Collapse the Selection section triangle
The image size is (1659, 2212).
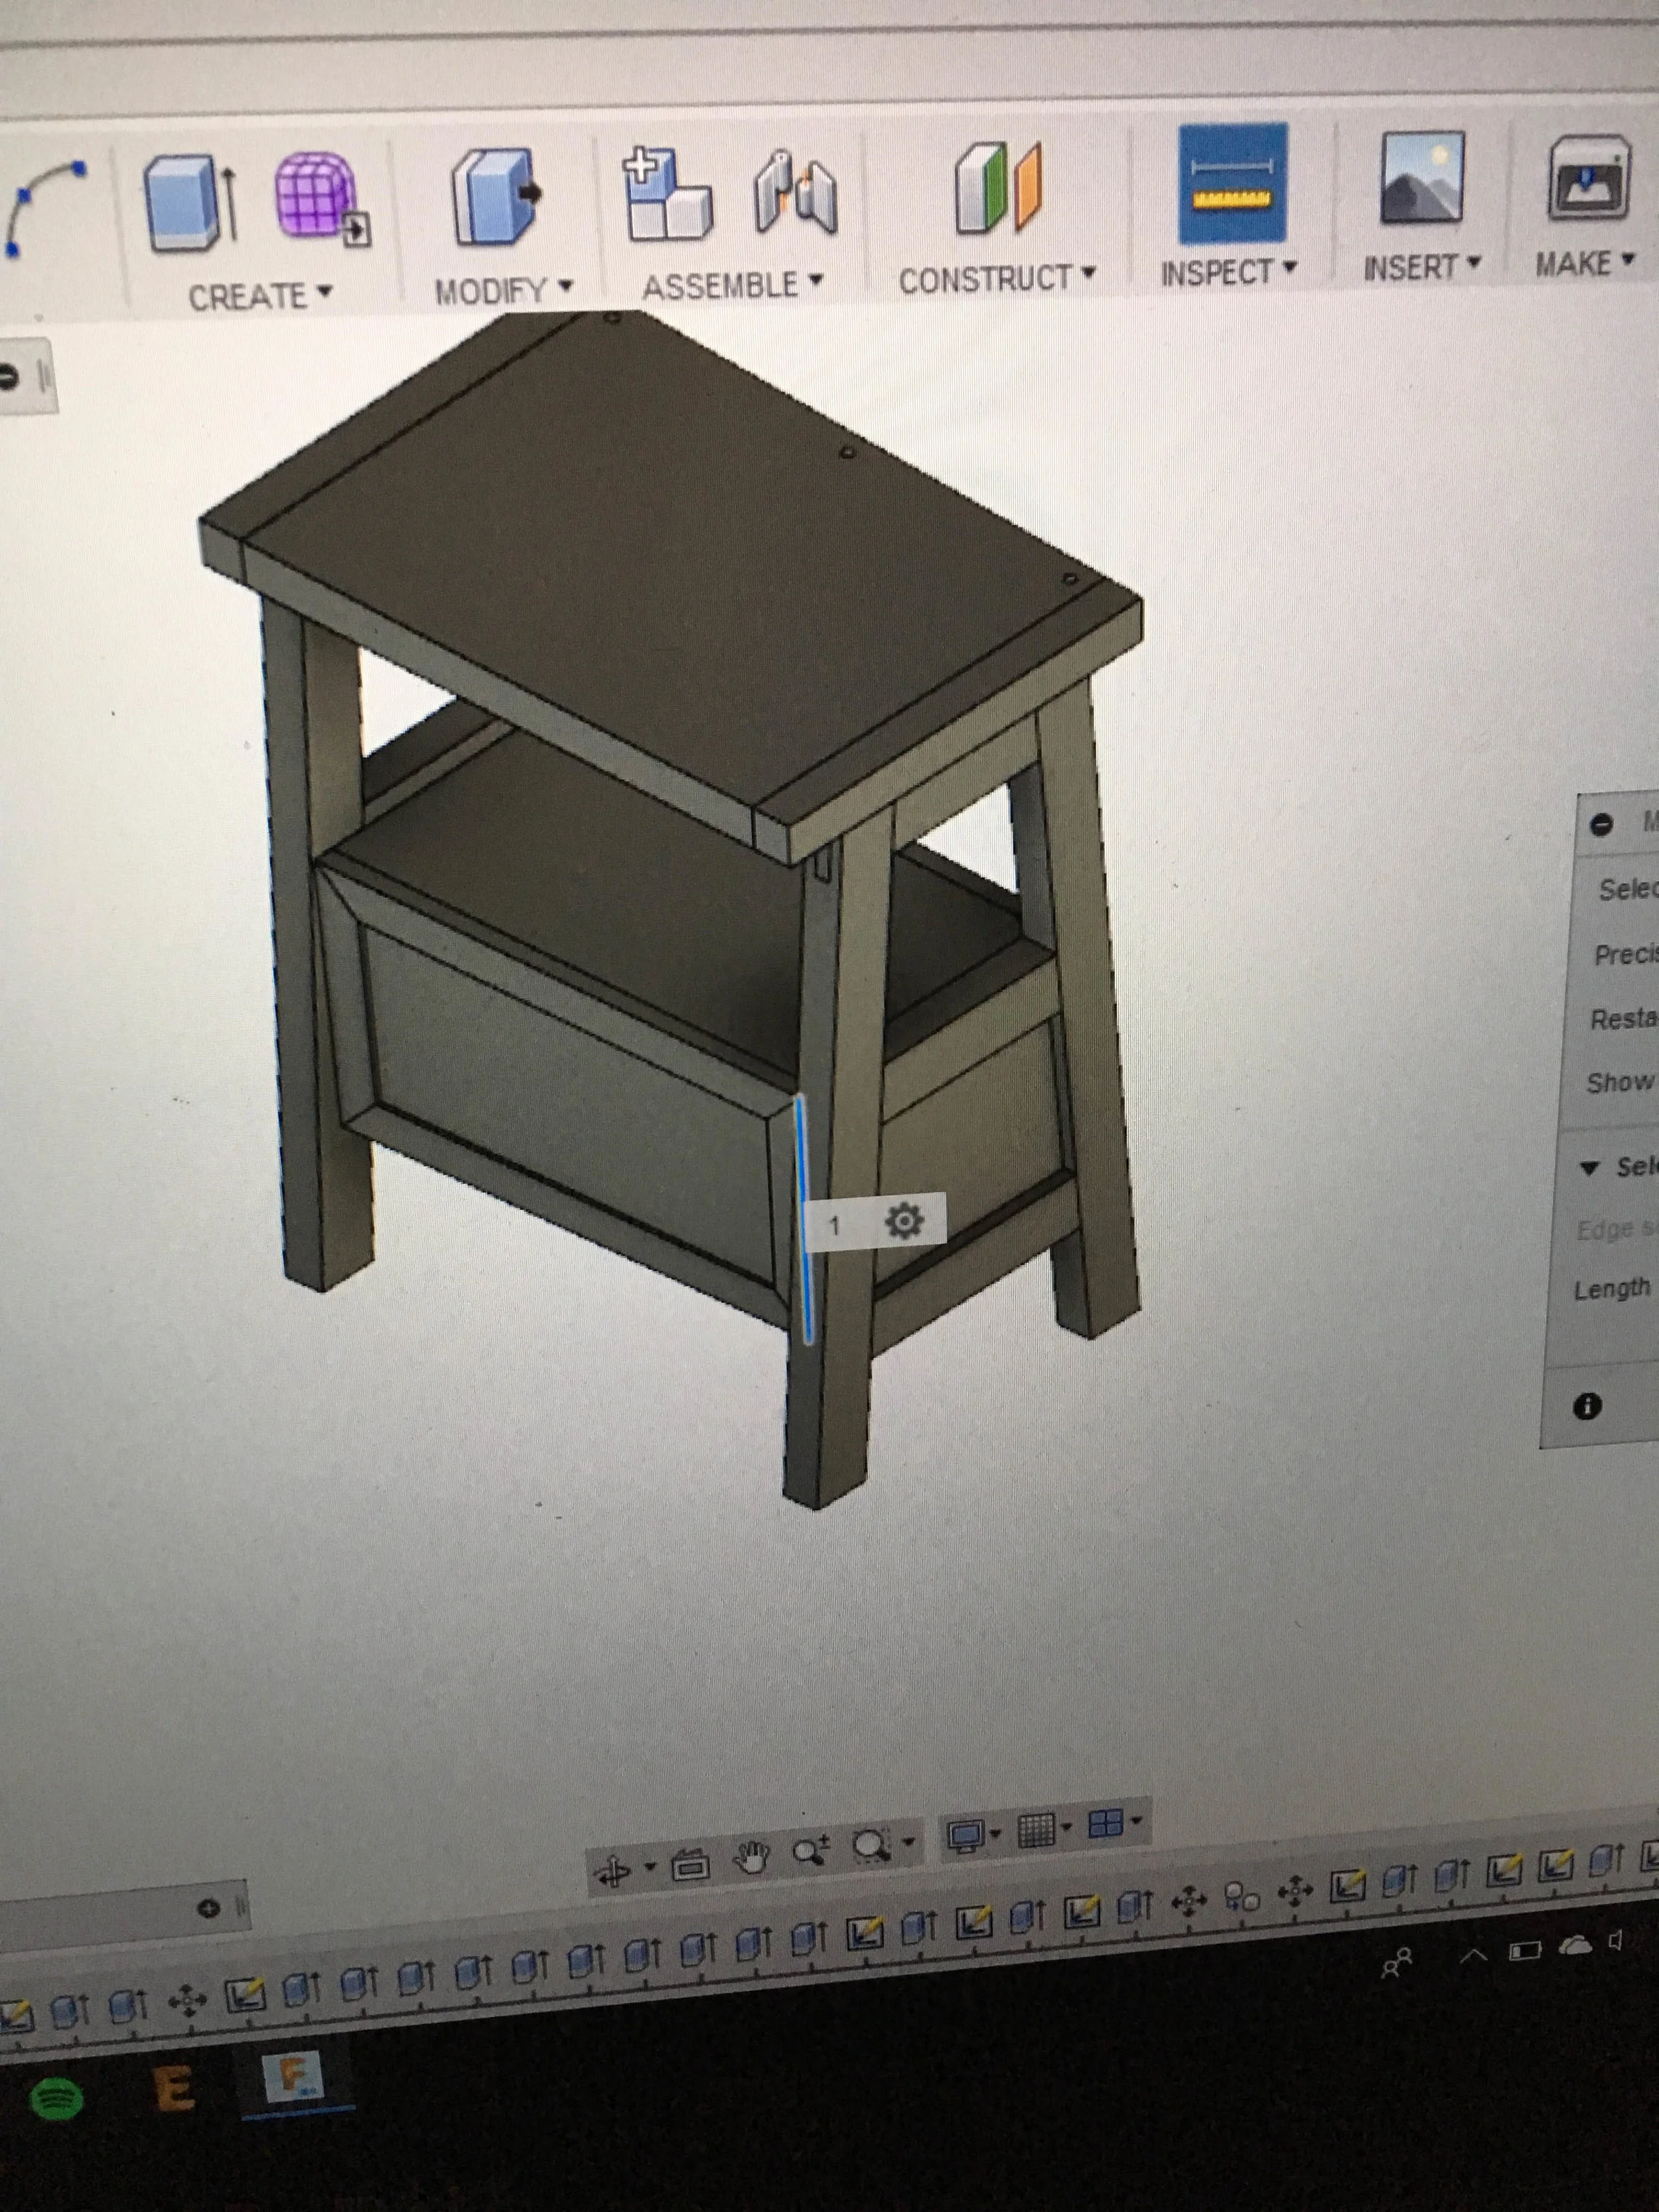point(1589,1168)
